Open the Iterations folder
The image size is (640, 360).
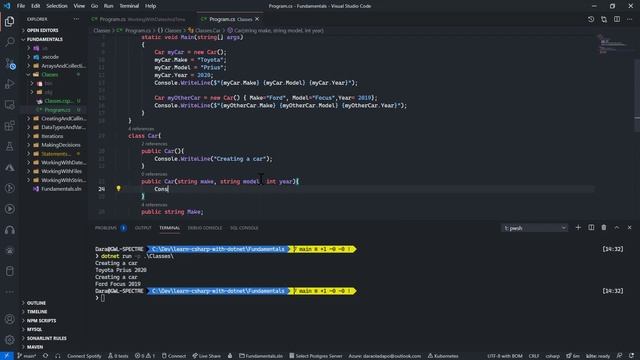[x=52, y=136]
